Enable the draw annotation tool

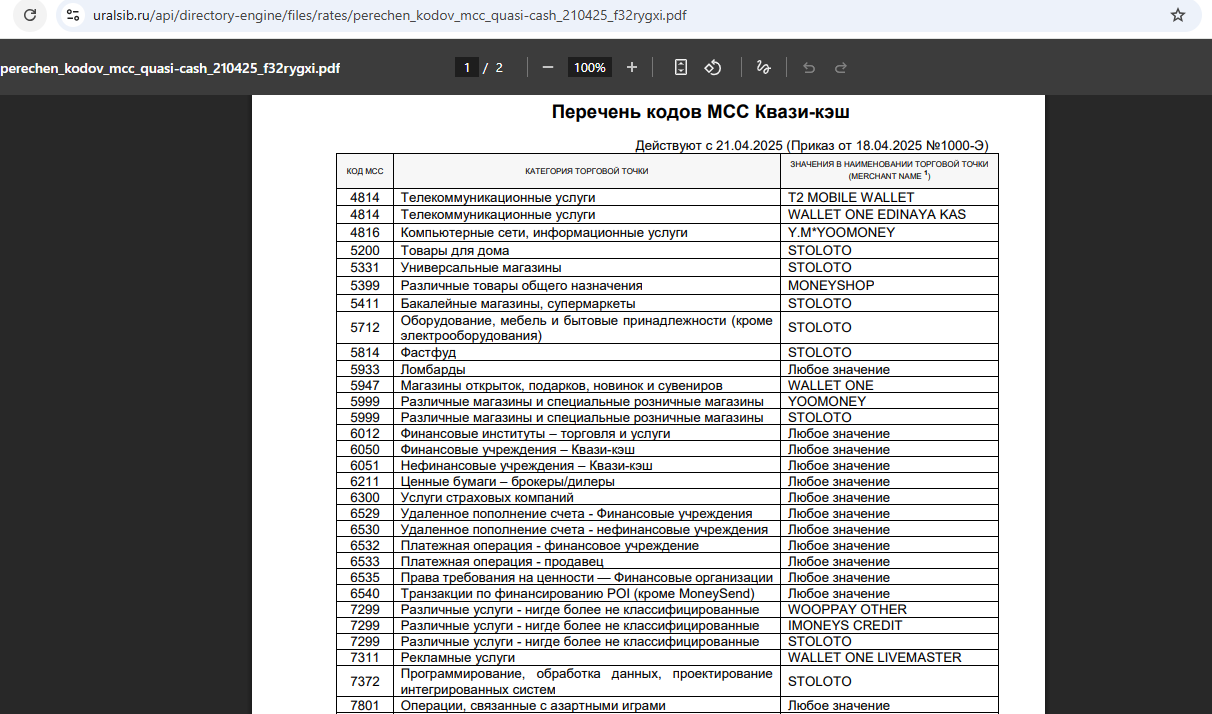pos(763,67)
